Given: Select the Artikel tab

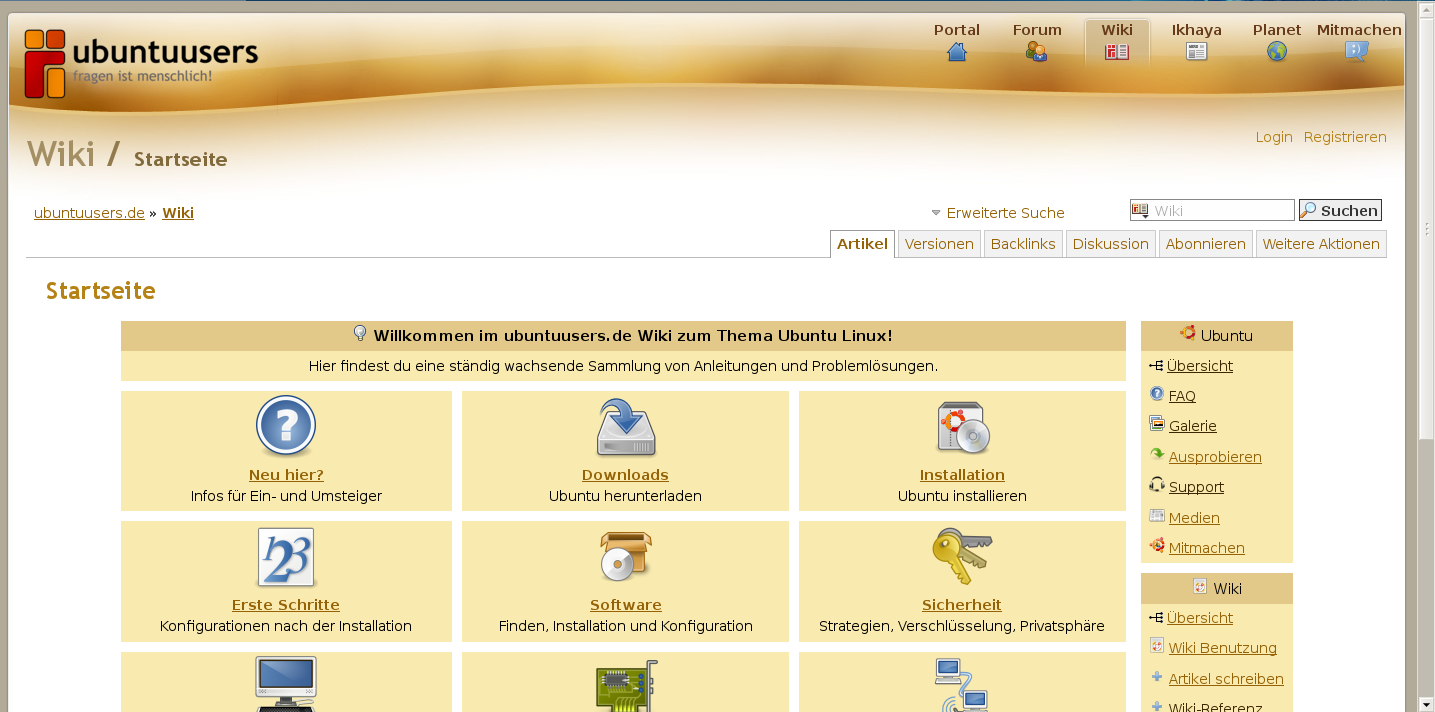Looking at the screenshot, I should tap(862, 244).
